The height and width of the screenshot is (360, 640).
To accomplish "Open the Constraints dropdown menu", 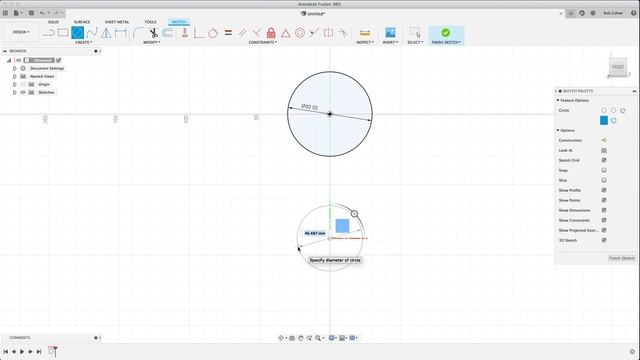I will [x=263, y=42].
